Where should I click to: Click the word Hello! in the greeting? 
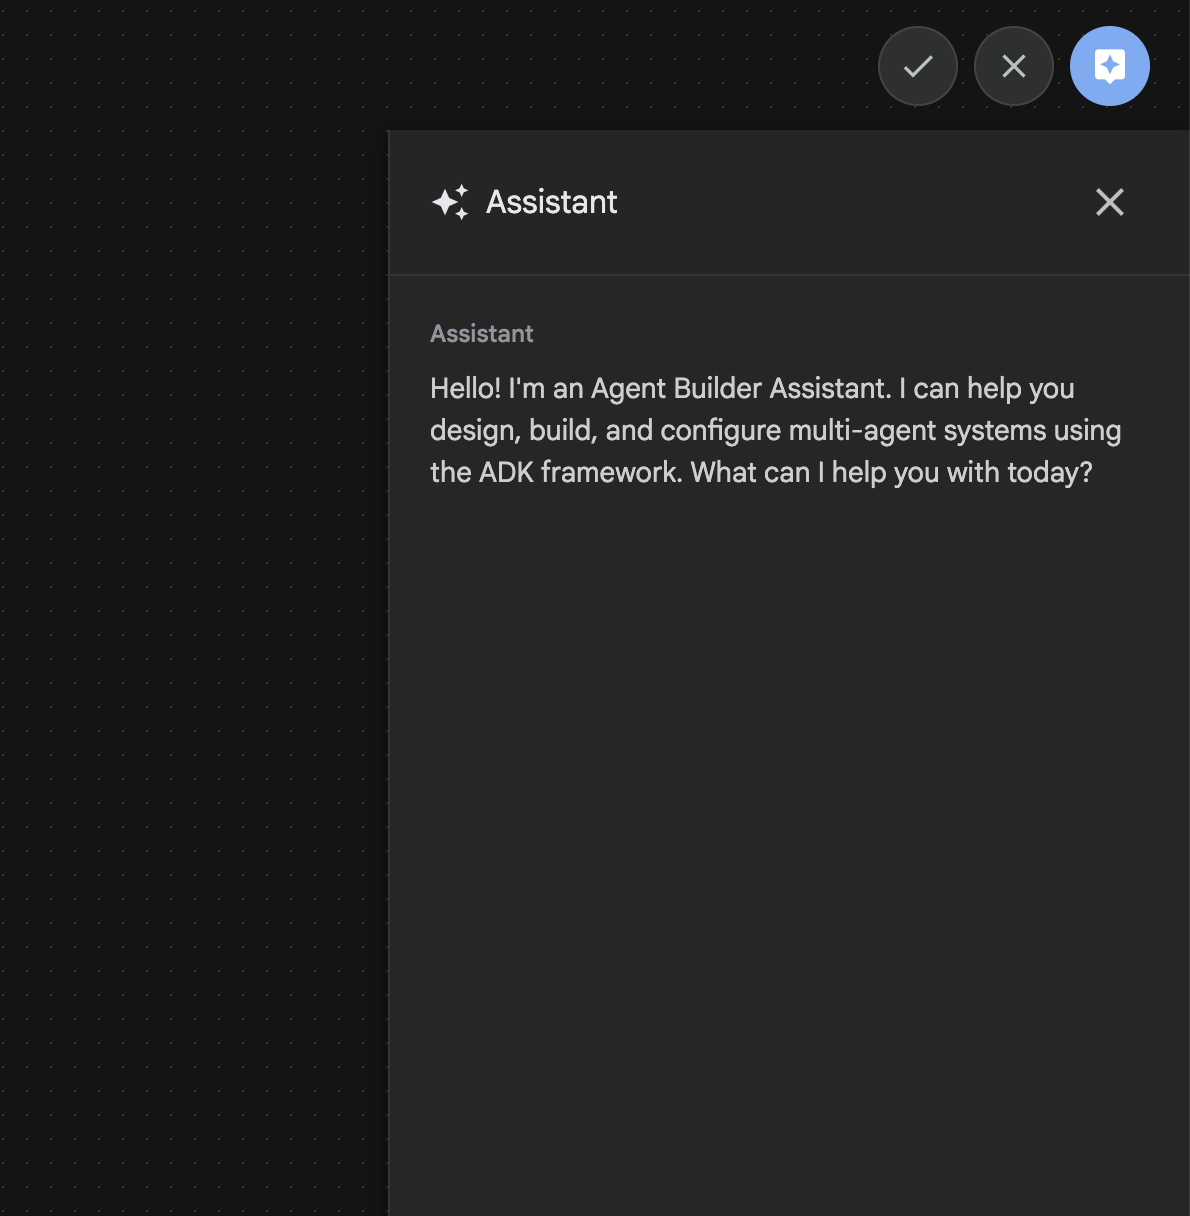[x=465, y=388]
